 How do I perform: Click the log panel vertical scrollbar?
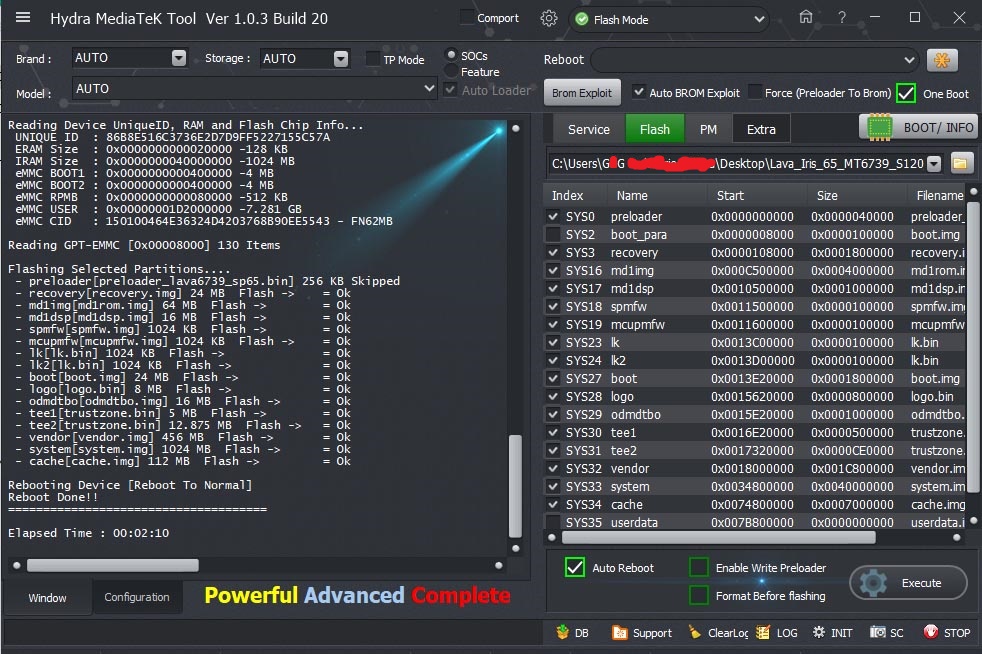515,486
